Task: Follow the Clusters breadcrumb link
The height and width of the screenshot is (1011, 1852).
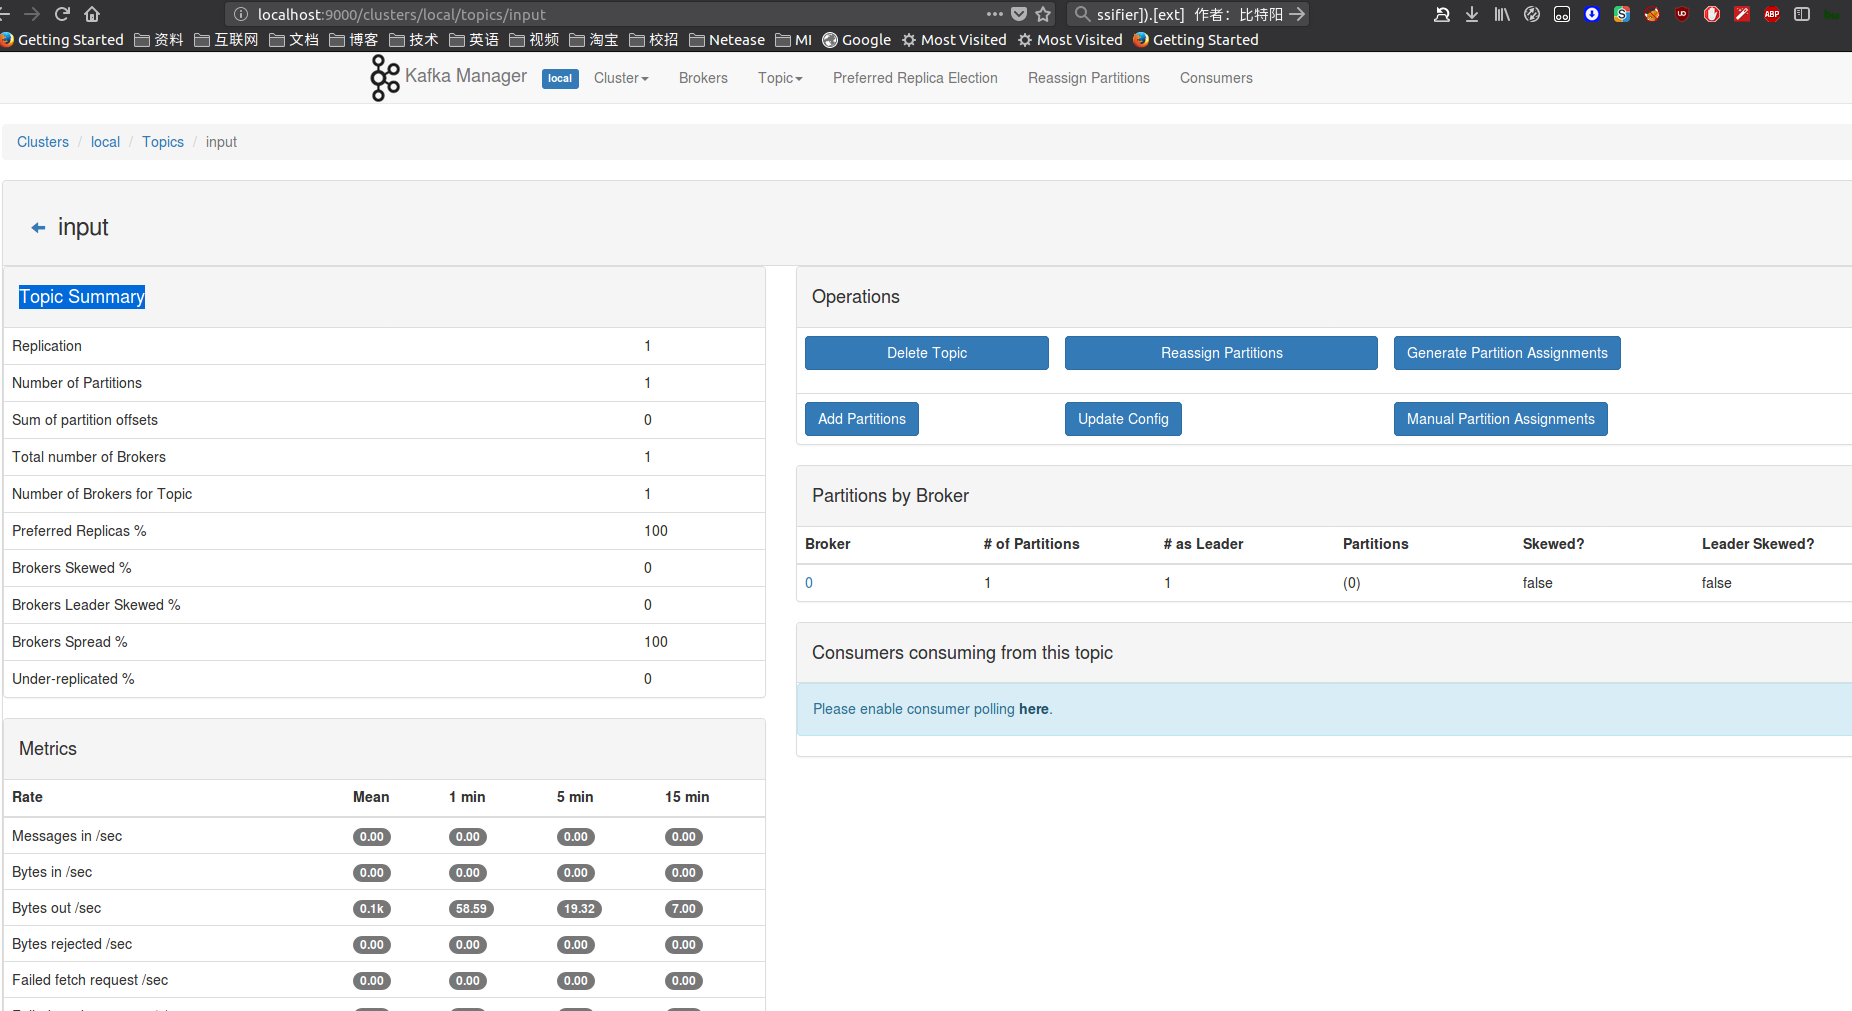Action: point(43,142)
